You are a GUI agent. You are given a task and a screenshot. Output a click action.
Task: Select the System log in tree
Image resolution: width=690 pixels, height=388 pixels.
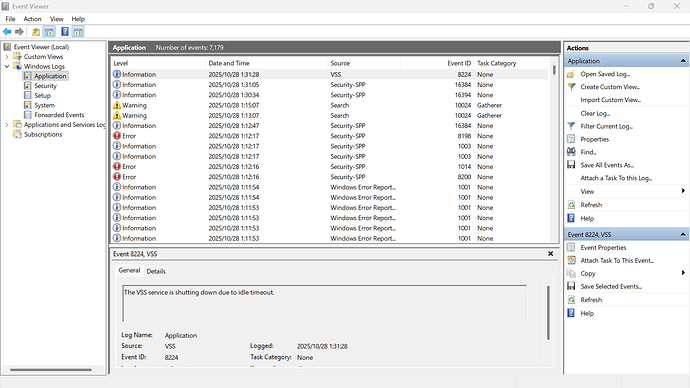(44, 105)
